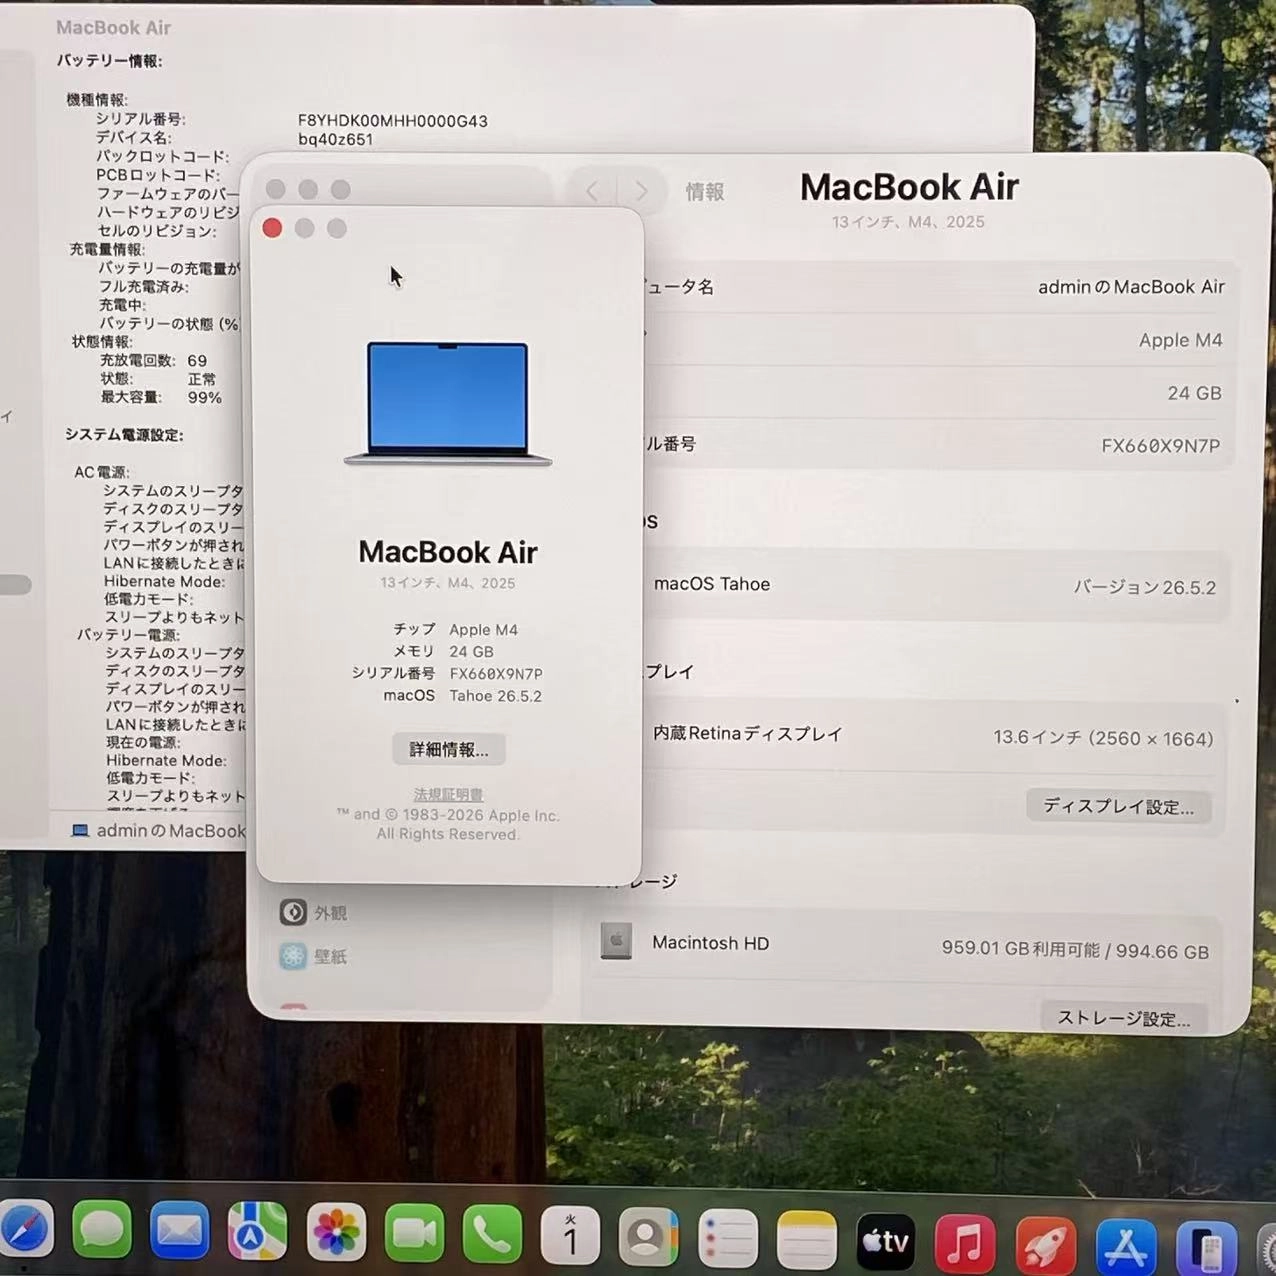
Task: Open the yellow Notes app in Dock
Action: click(806, 1240)
